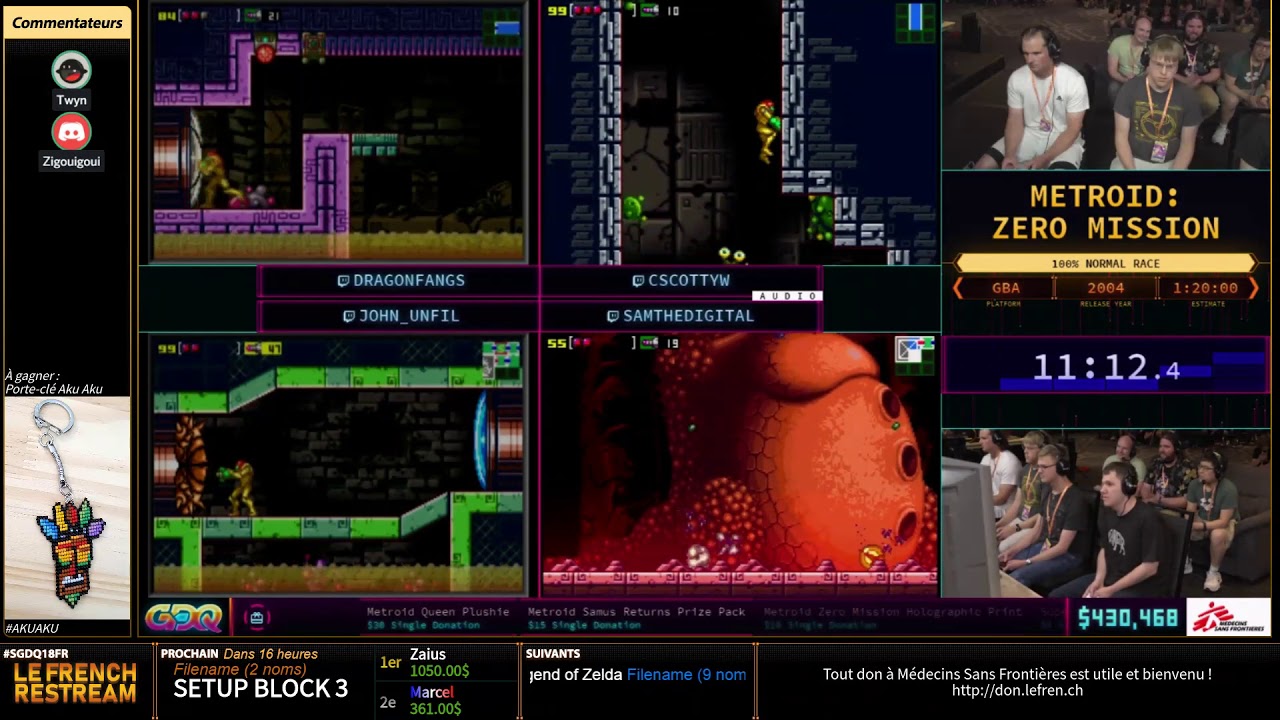Click the scrolling 'Filename (9 nom' text

pyautogui.click(x=686, y=675)
